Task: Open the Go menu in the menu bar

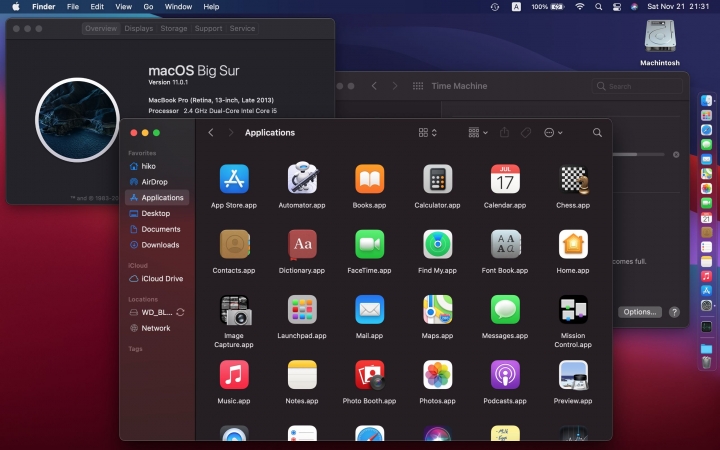Action: pyautogui.click(x=148, y=7)
